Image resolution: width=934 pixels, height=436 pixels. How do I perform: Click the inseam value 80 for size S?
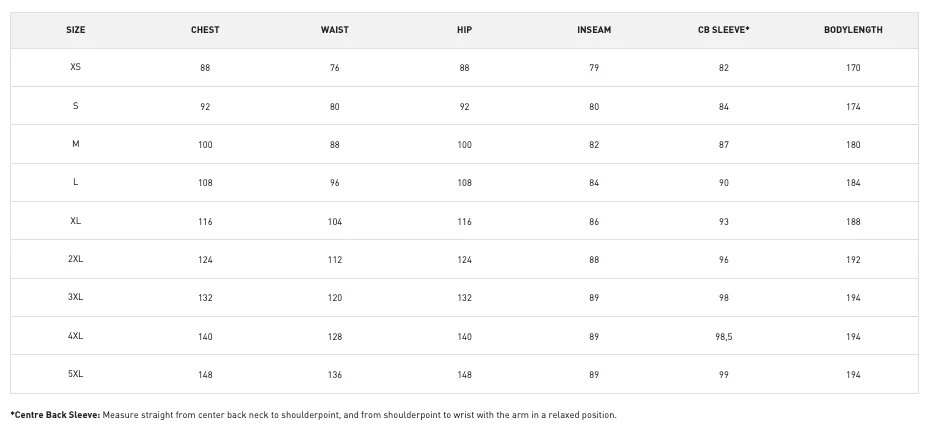[594, 107]
